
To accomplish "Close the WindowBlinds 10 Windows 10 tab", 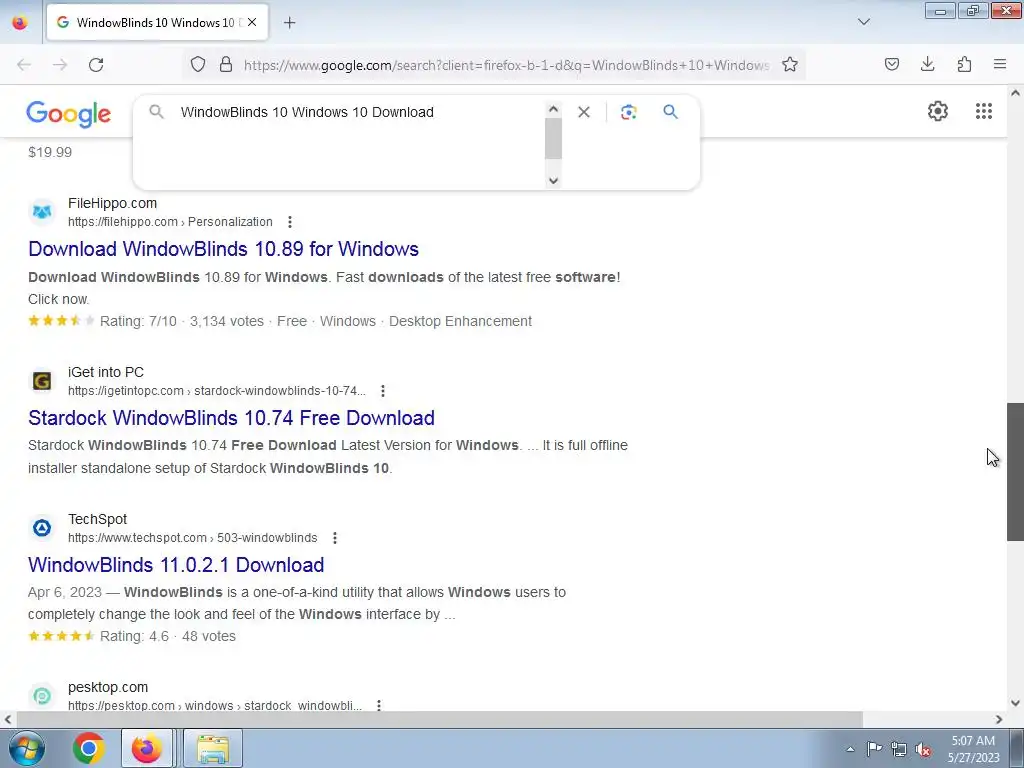I will 252,22.
